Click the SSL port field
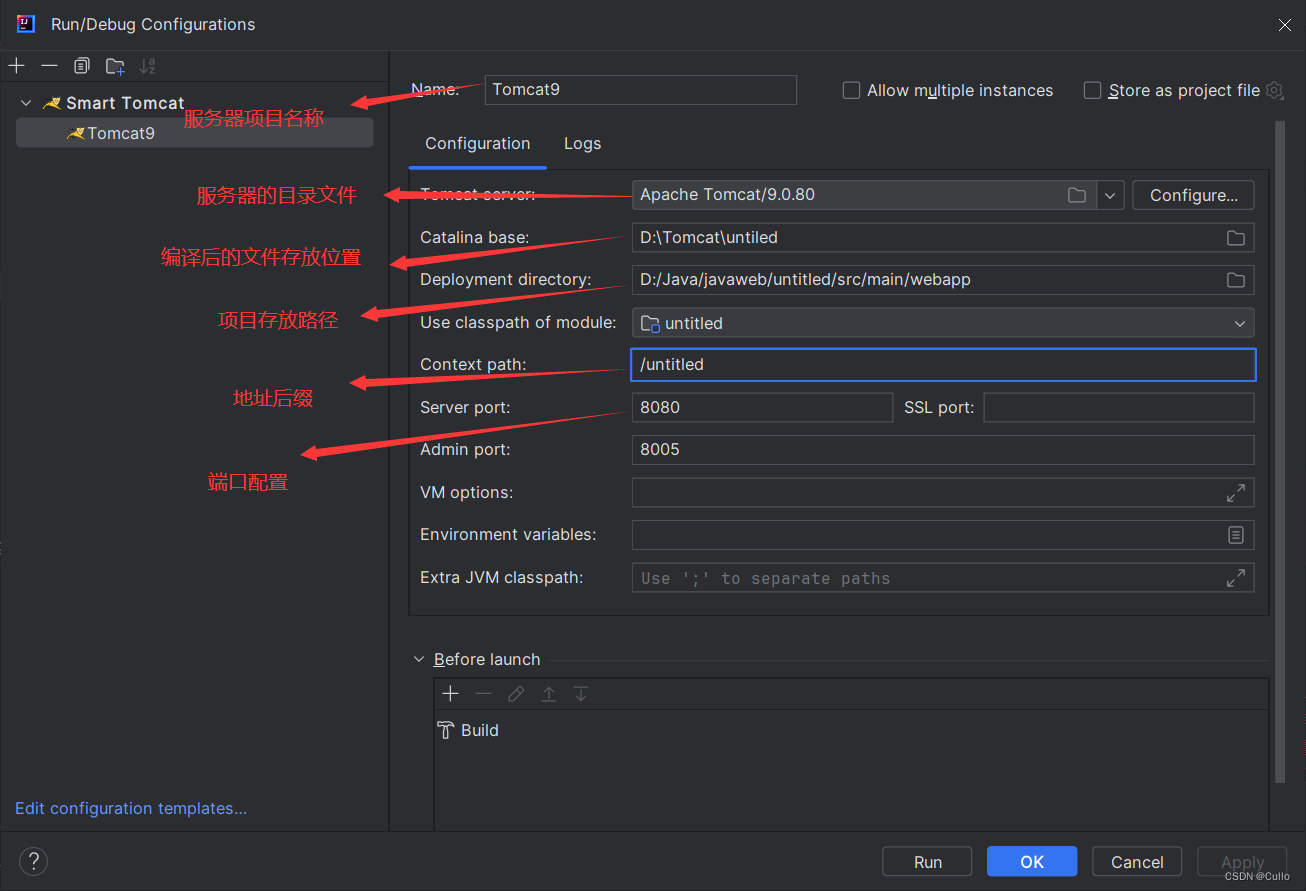 pyautogui.click(x=1119, y=407)
